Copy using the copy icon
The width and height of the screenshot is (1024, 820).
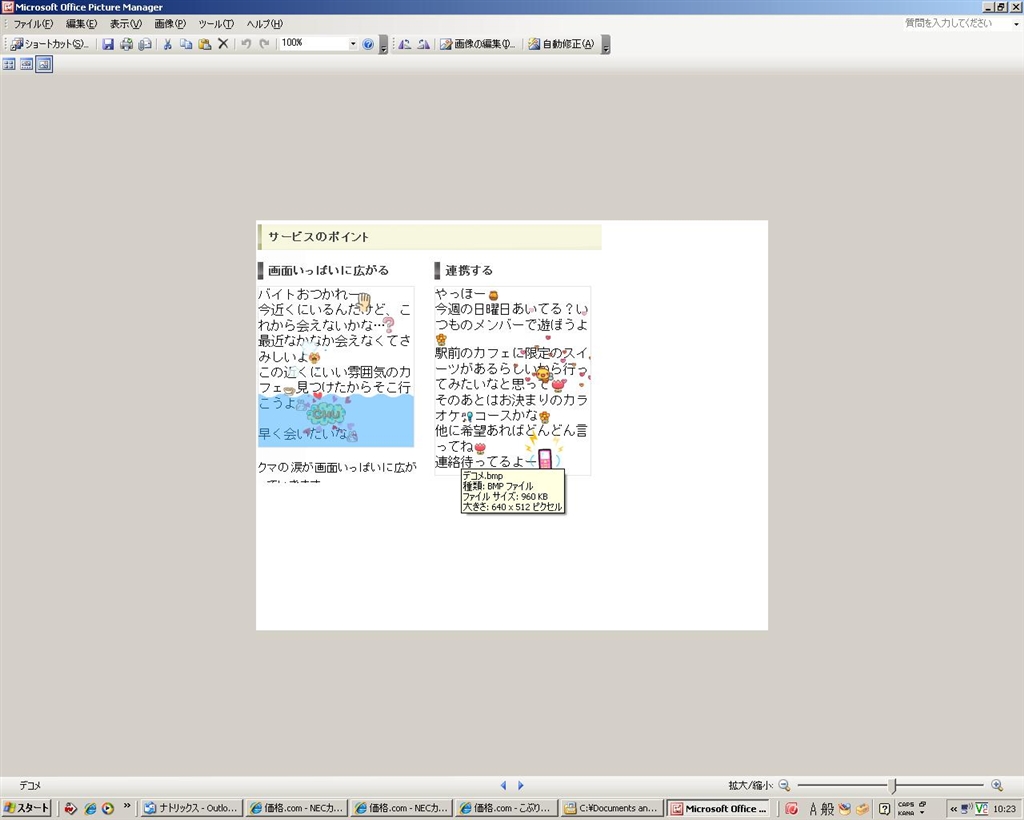186,44
